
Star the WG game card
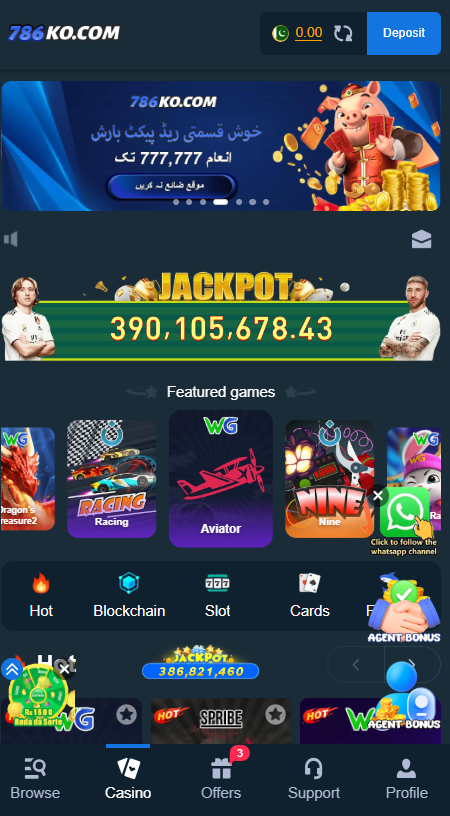(126, 715)
